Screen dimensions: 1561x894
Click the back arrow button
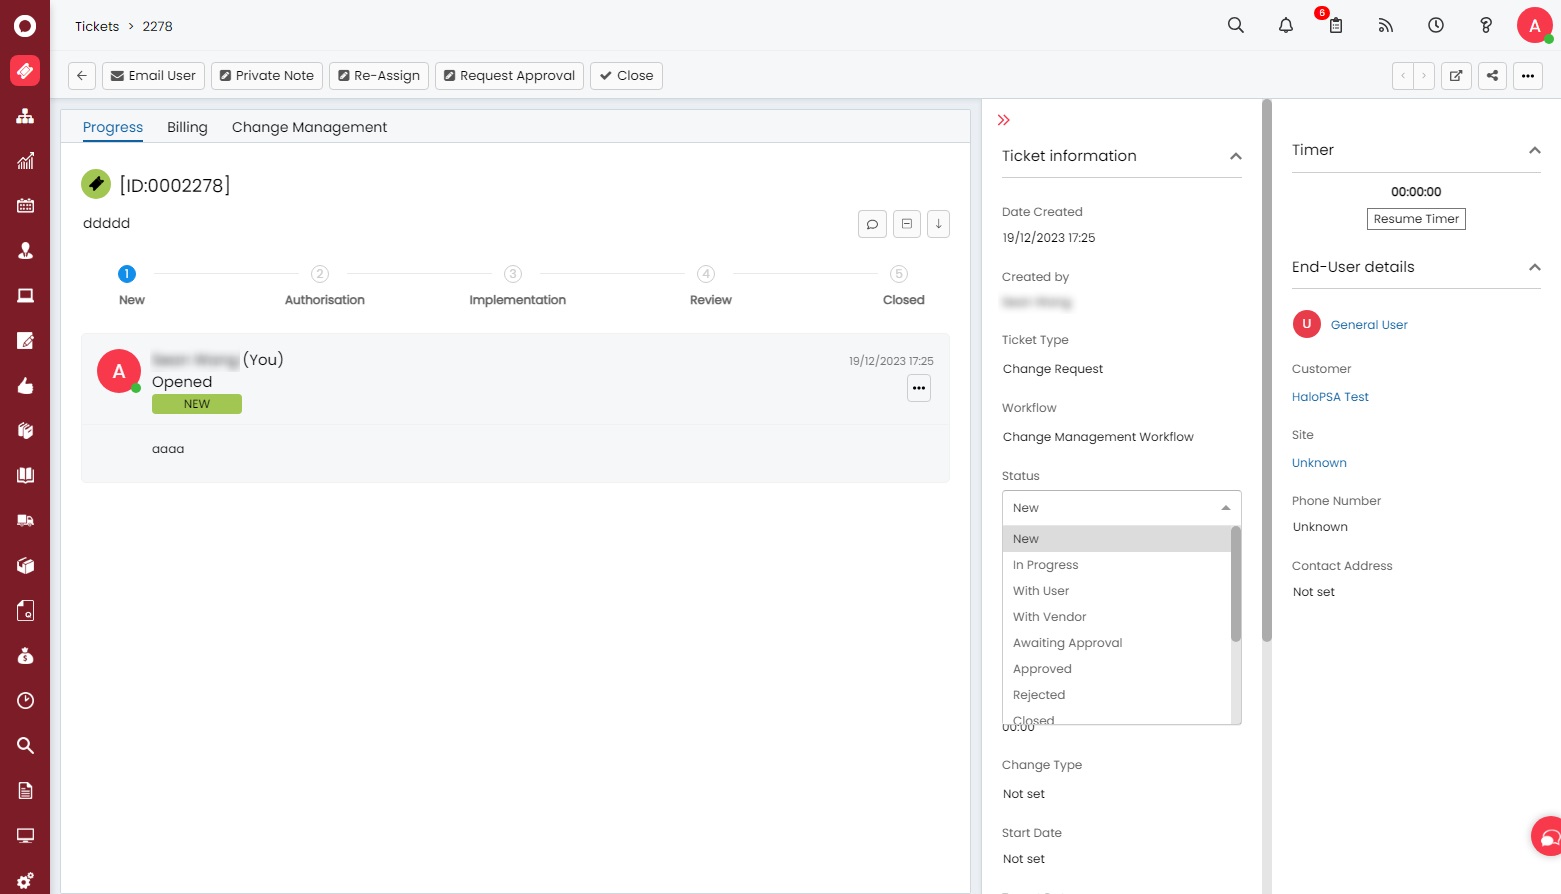82,76
